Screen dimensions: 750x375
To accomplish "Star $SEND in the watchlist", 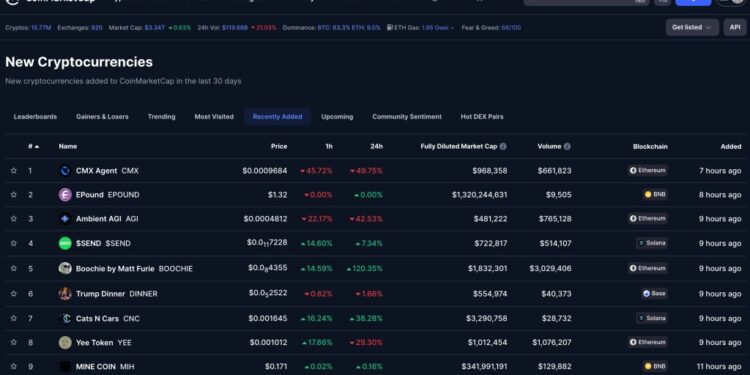I will 13,243.
